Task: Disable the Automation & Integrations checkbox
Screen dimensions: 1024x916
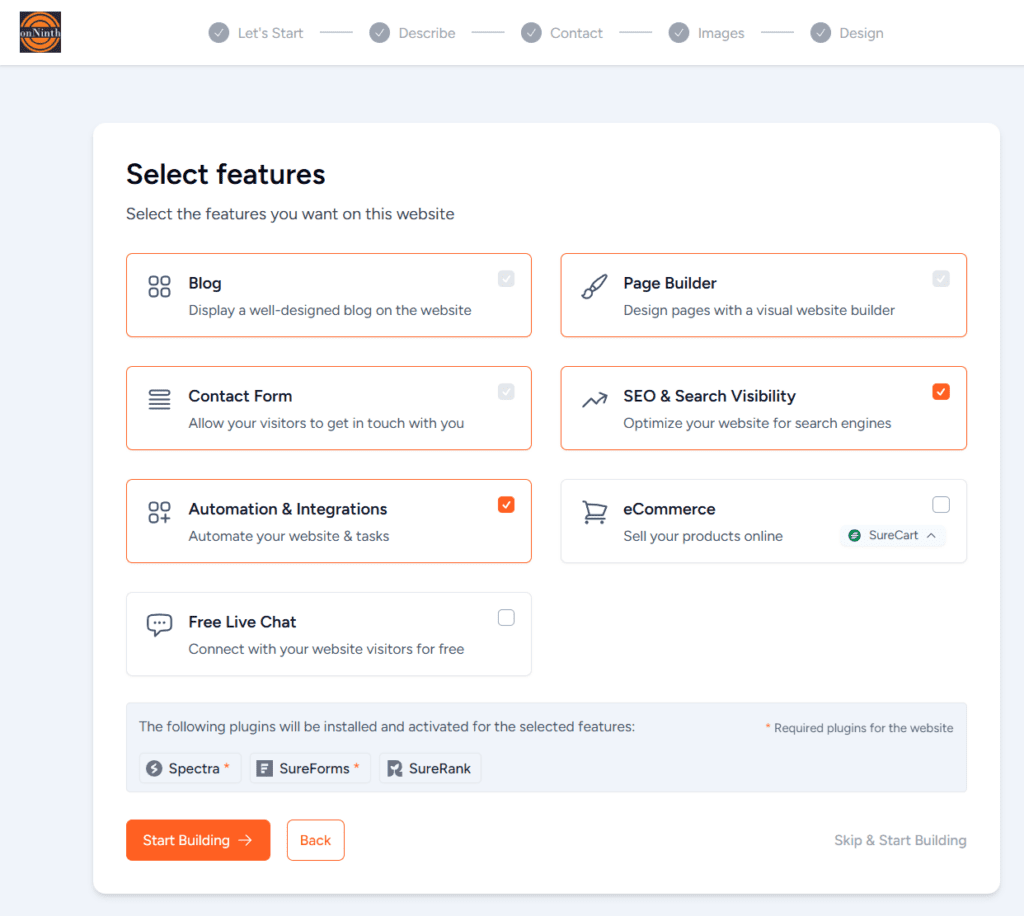Action: pos(506,505)
